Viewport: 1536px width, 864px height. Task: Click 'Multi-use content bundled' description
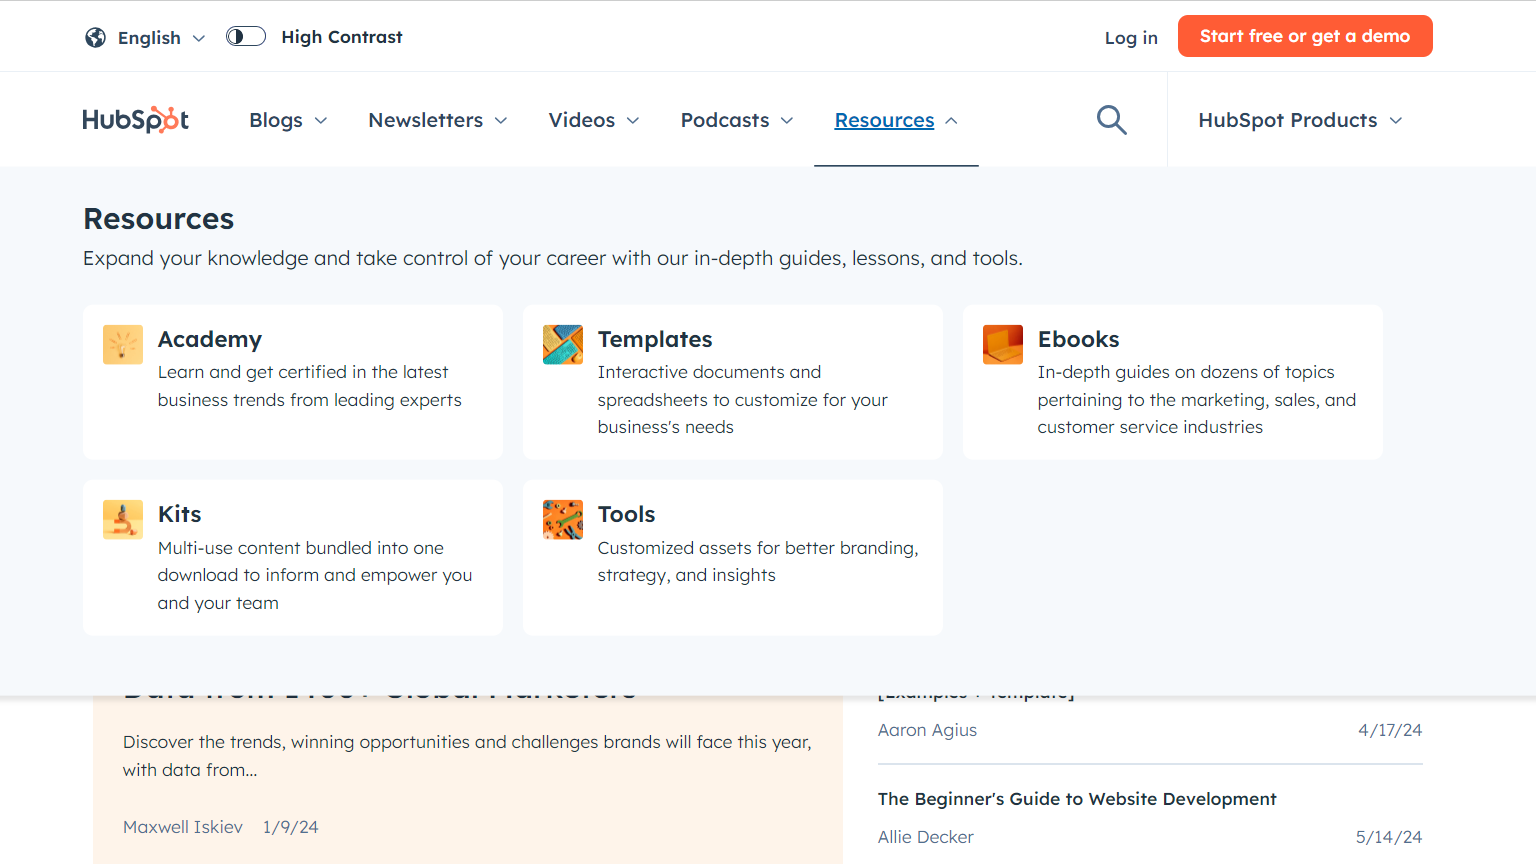click(x=315, y=575)
